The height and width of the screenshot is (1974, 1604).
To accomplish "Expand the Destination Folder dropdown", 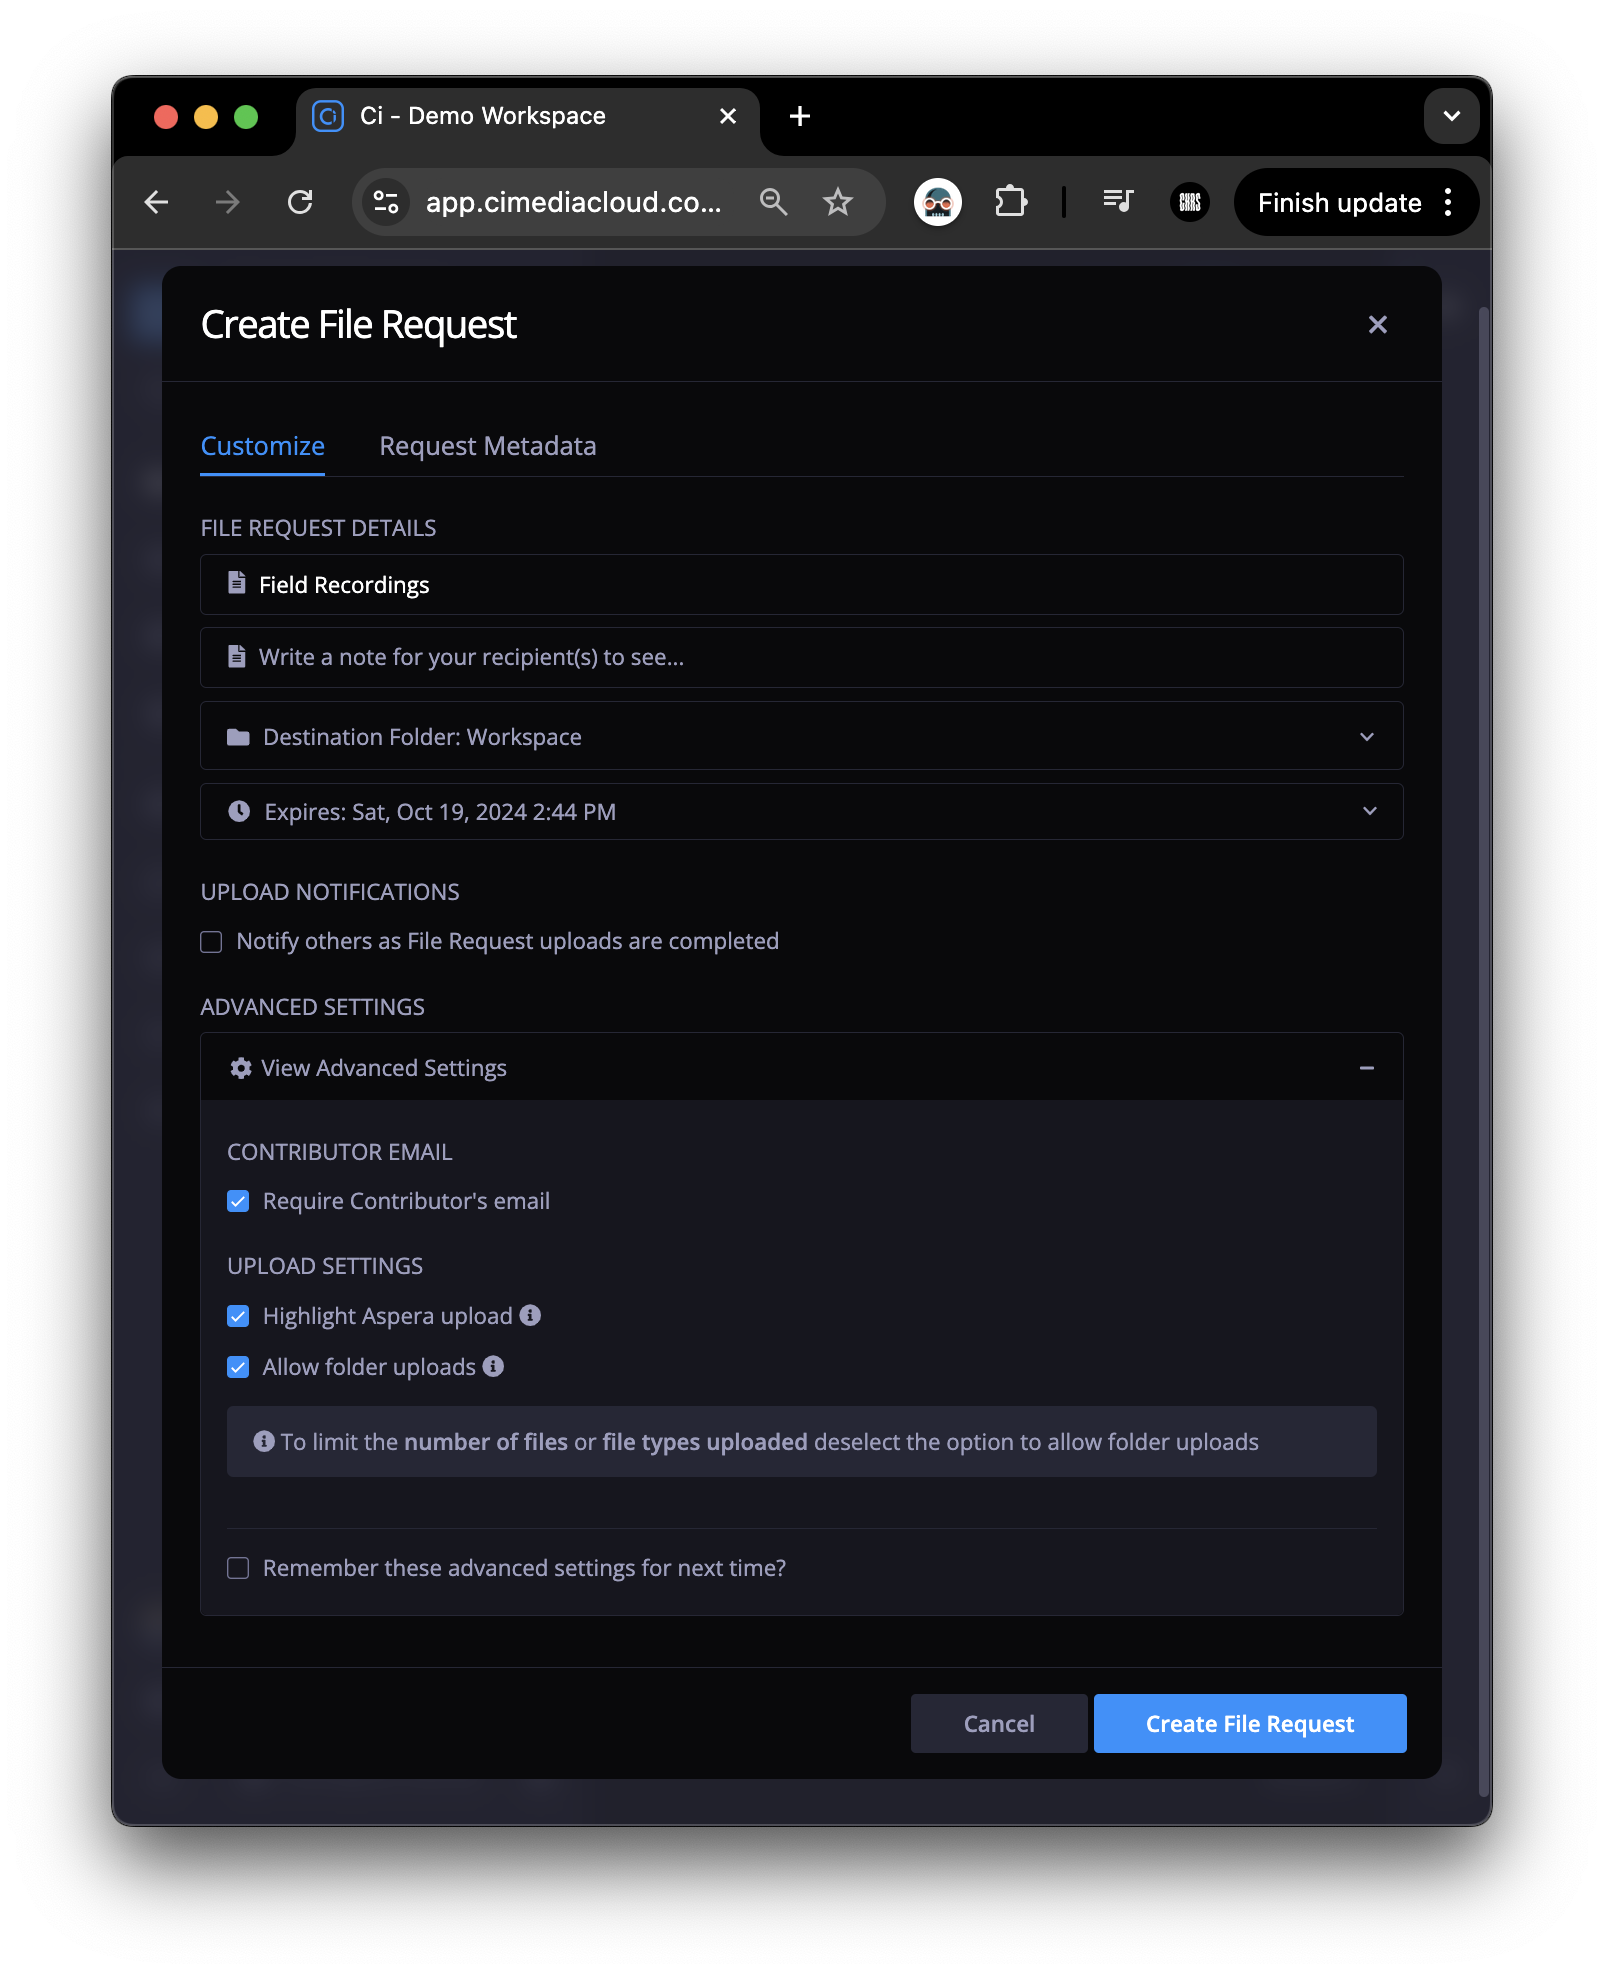I will pos(1369,737).
